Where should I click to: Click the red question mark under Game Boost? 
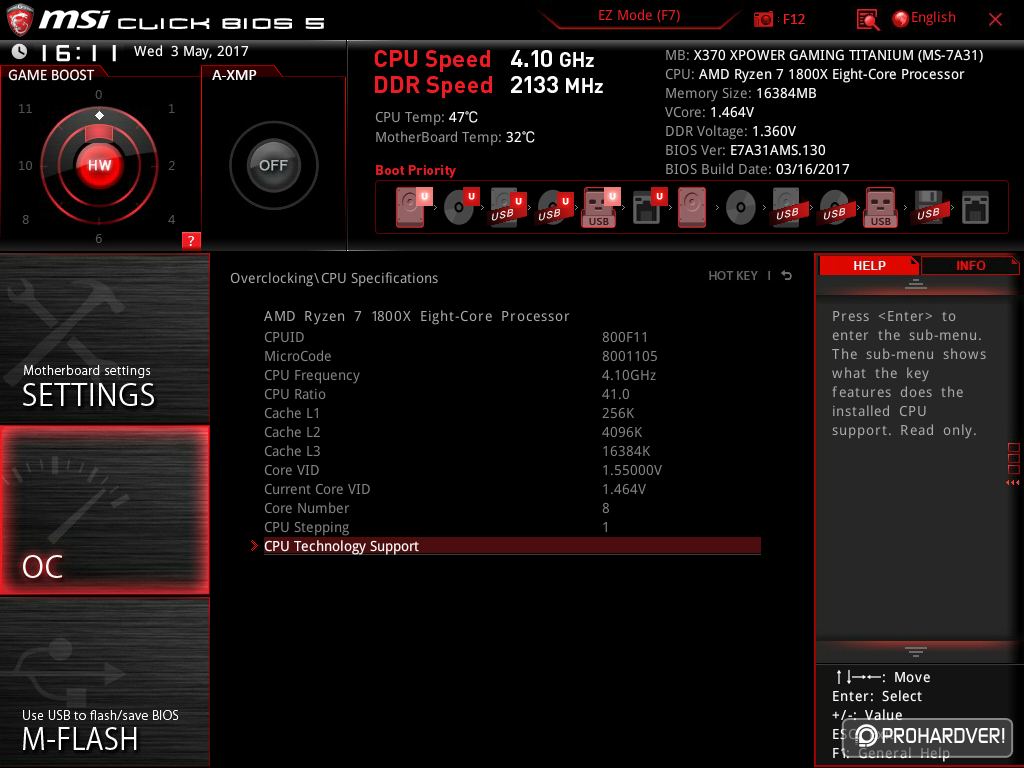(191, 240)
